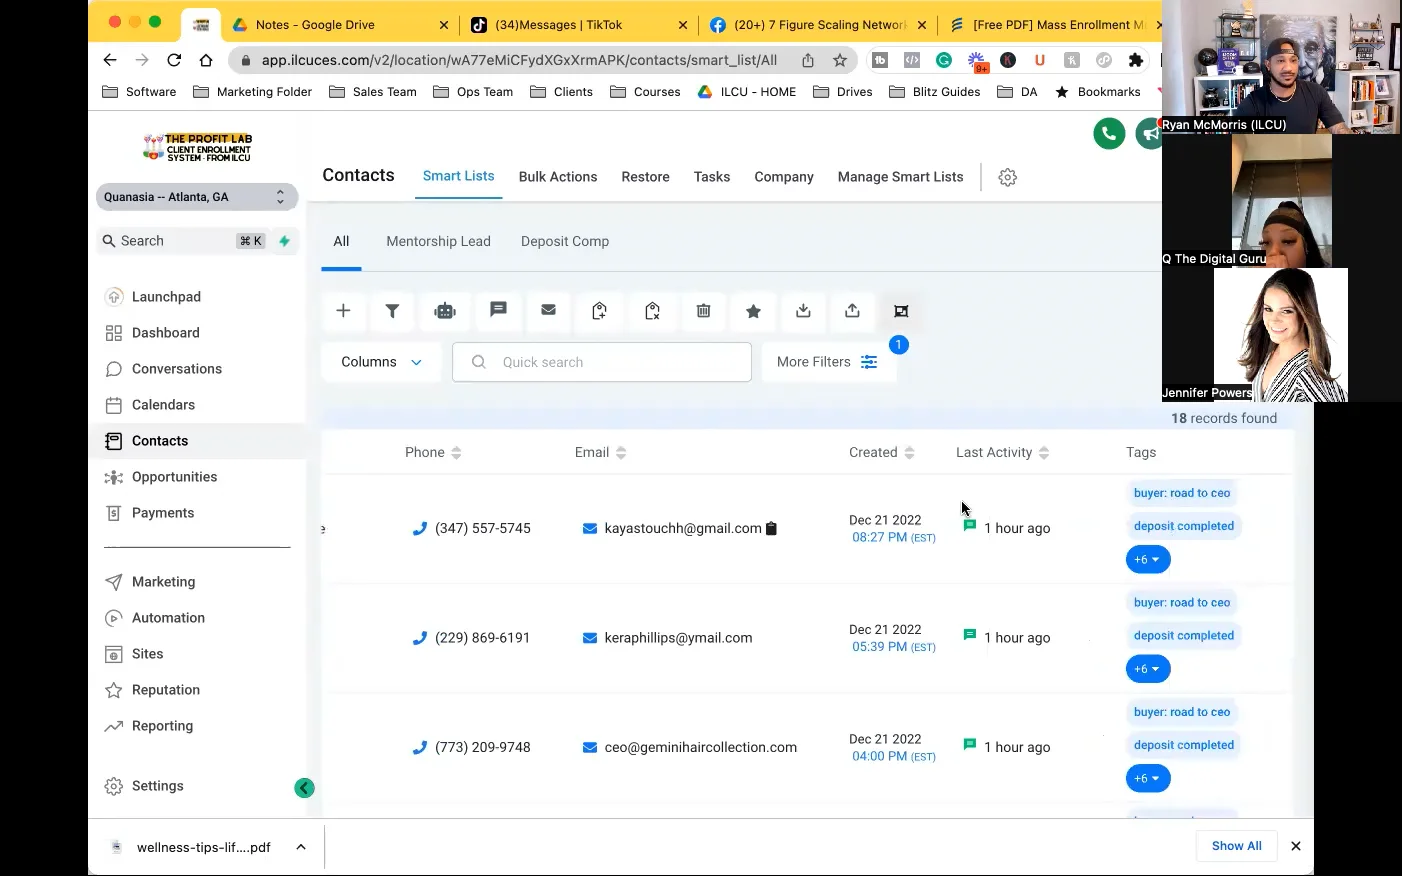Click the star review icon

tap(754, 311)
